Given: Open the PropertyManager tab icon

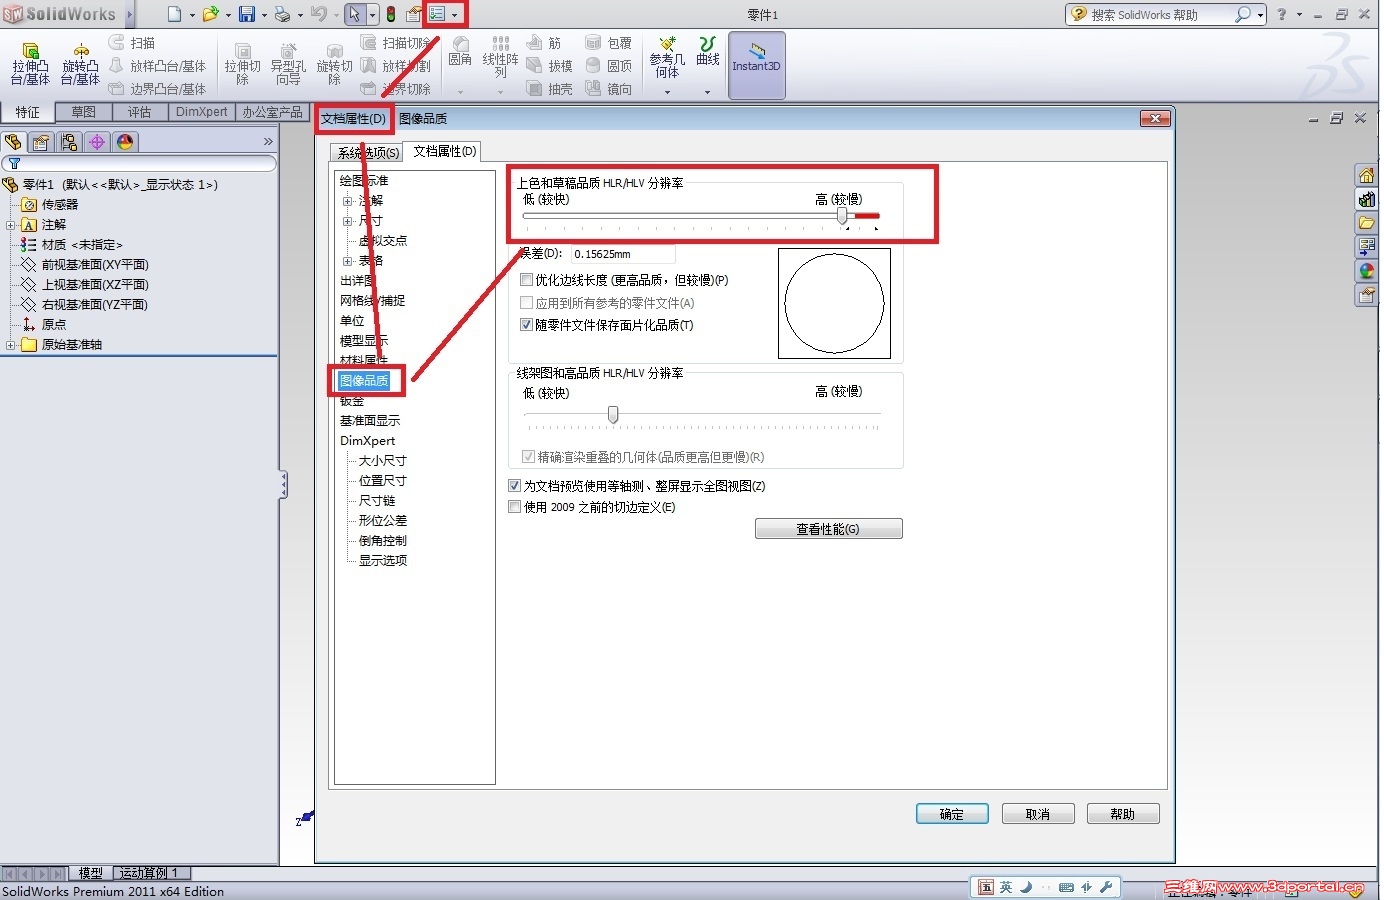Looking at the screenshot, I should [41, 142].
